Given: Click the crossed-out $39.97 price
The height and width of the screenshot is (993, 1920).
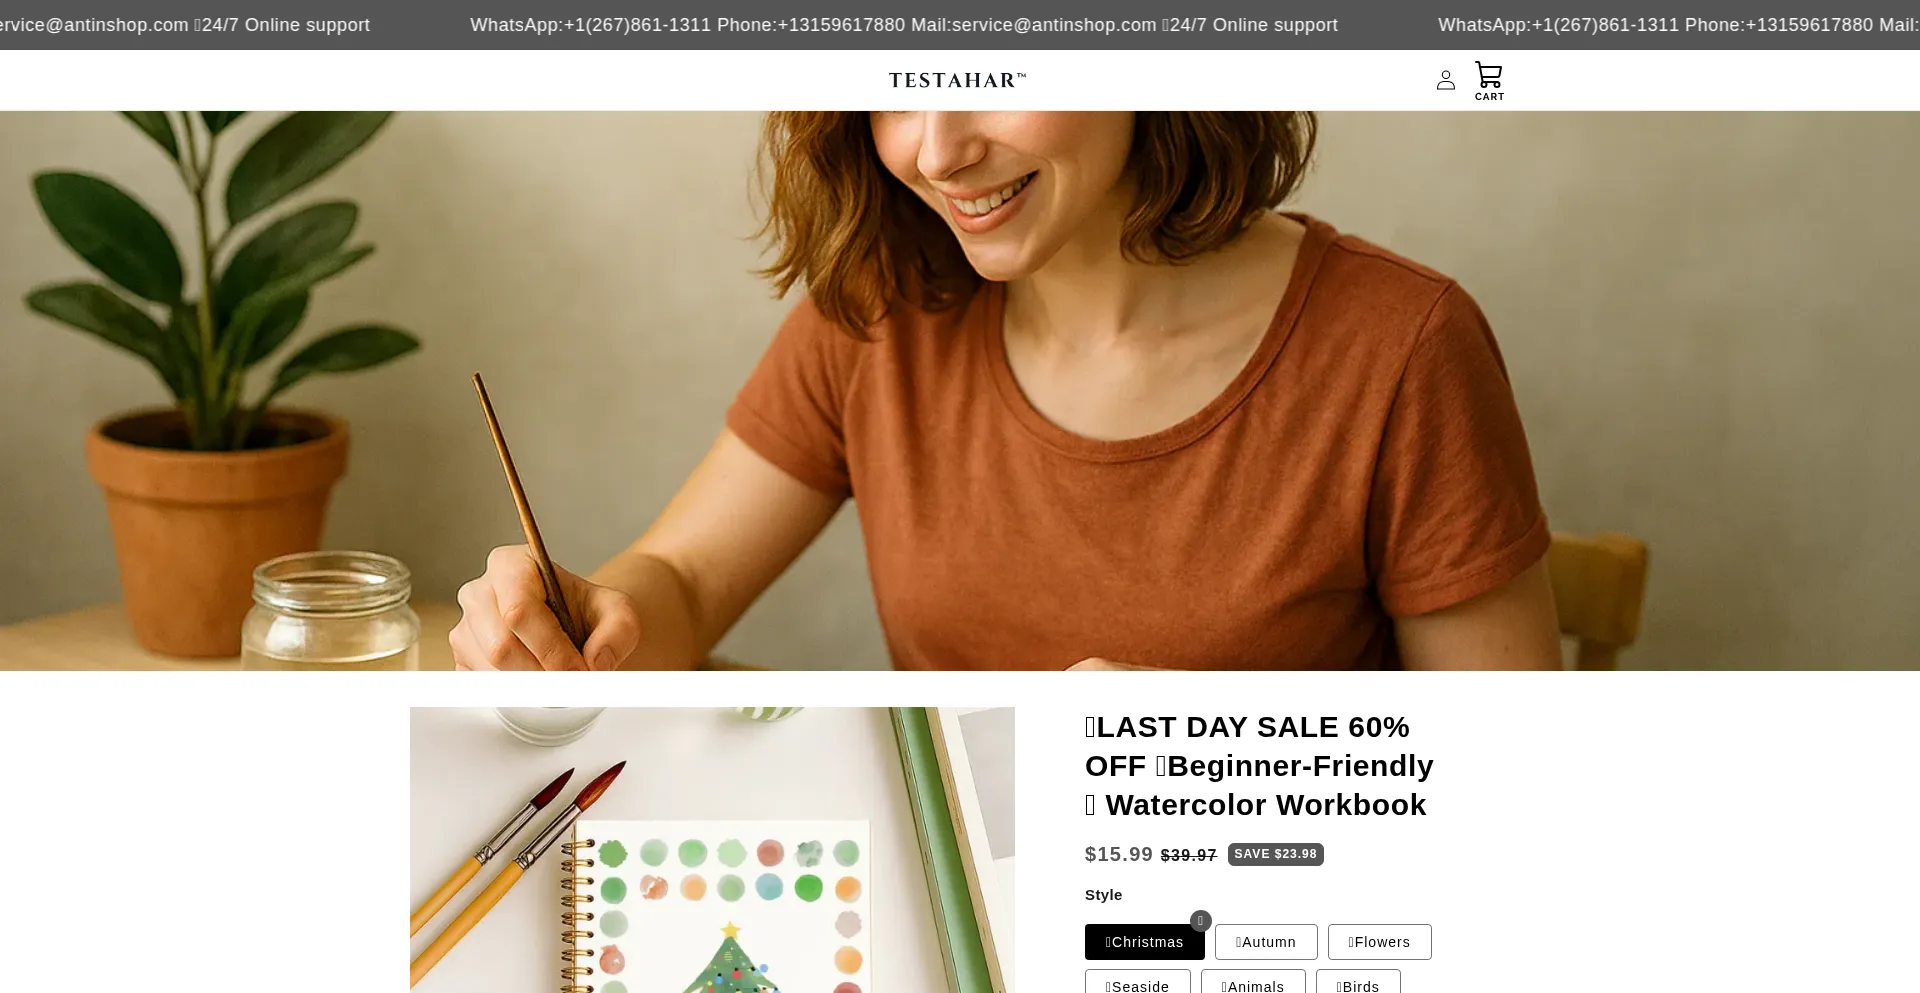Looking at the screenshot, I should [x=1188, y=855].
